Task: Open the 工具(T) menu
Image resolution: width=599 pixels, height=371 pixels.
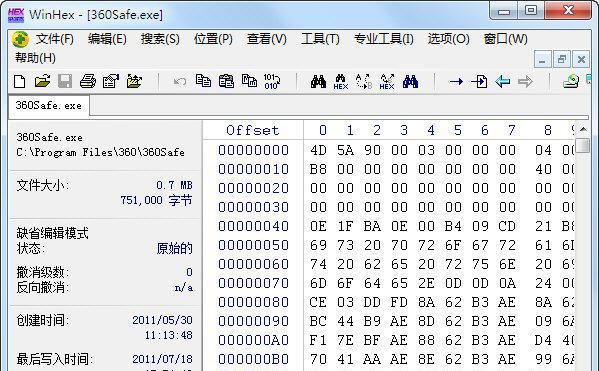Action: click(x=320, y=39)
